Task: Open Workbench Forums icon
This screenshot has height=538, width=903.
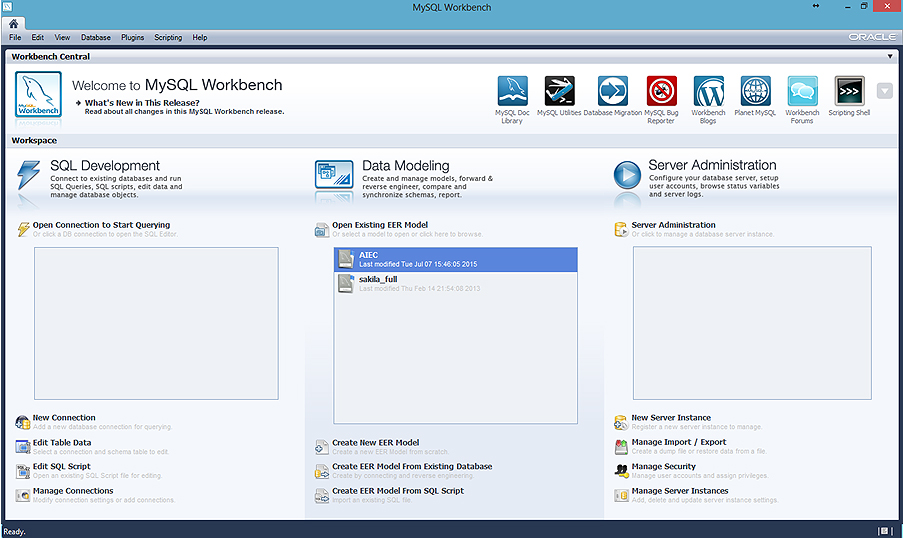Action: [x=802, y=91]
